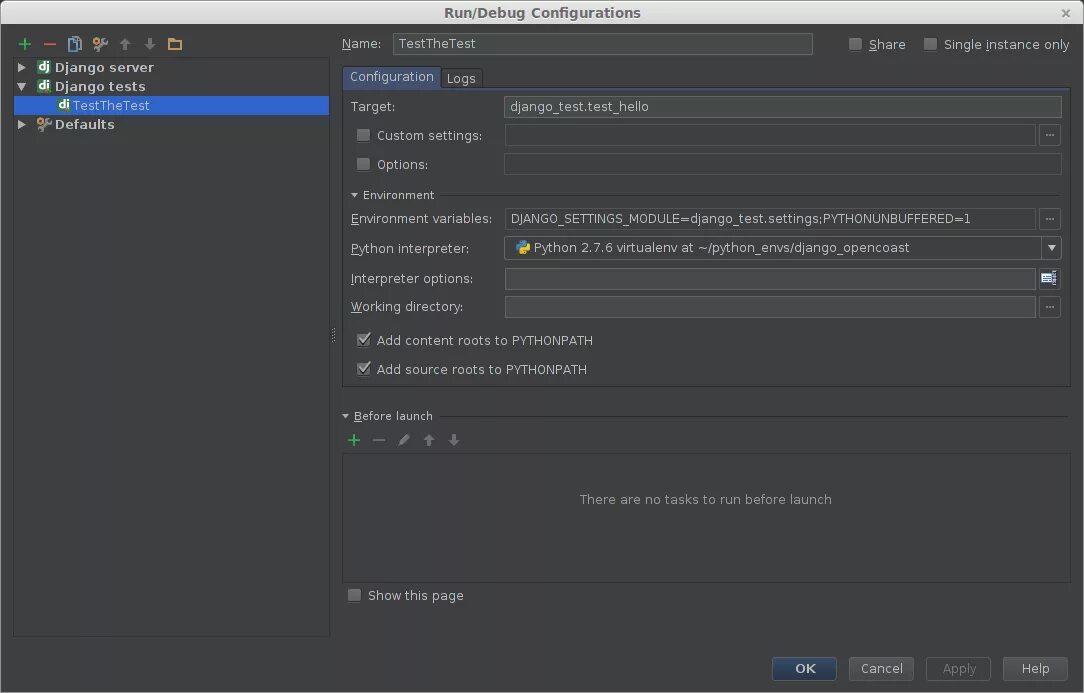Focus the Custom settings text field
Viewport: 1084px width, 693px height.
point(770,136)
